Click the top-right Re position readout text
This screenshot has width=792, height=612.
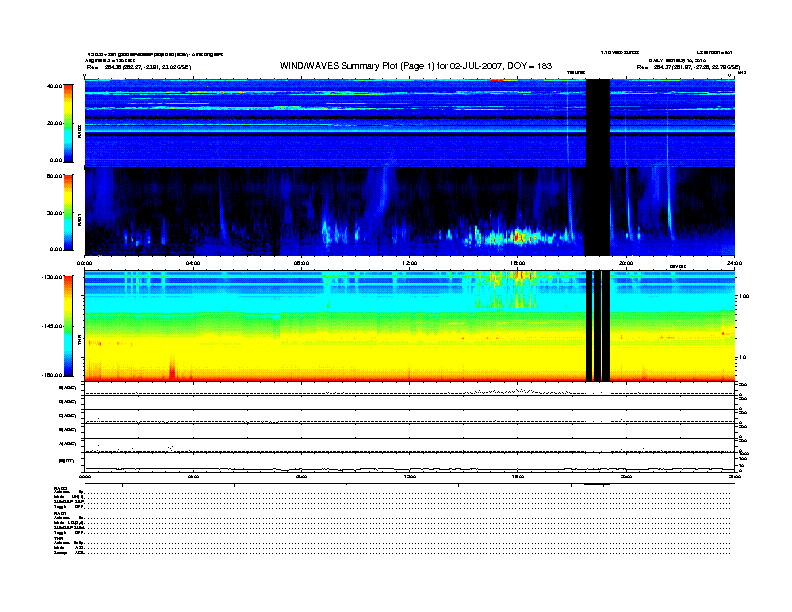point(688,67)
